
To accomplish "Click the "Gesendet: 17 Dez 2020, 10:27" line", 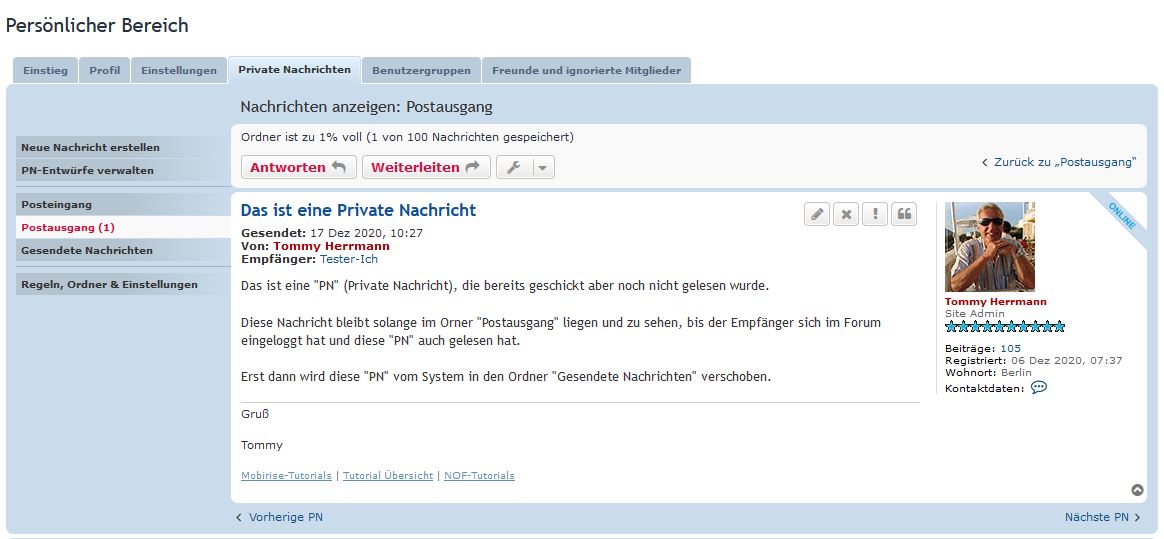I will click(x=332, y=232).
